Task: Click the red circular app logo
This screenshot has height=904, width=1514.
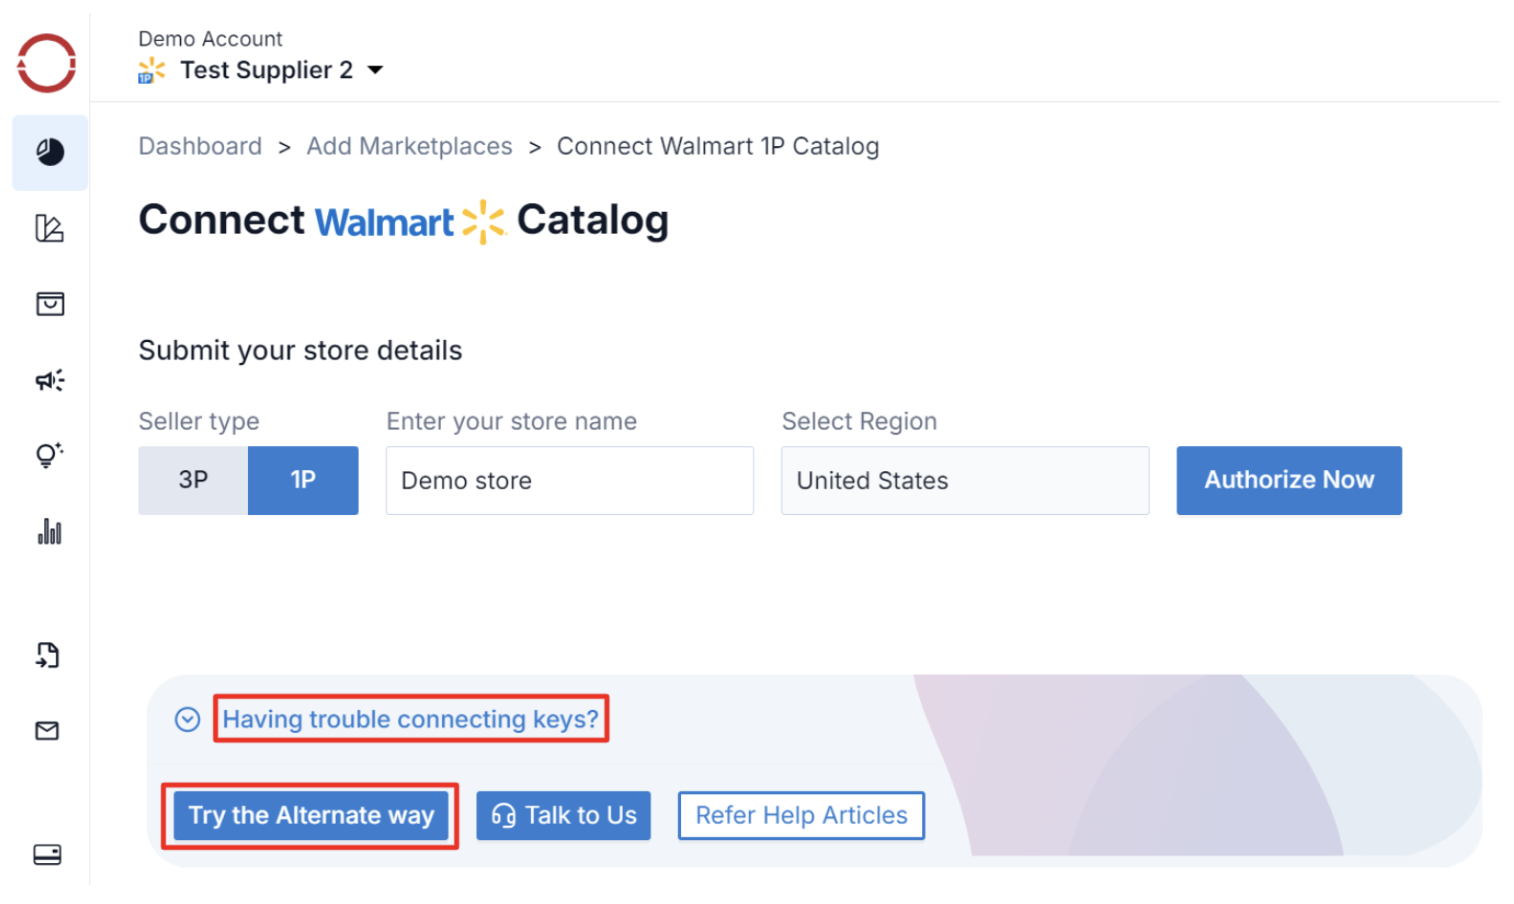Action: pos(47,63)
